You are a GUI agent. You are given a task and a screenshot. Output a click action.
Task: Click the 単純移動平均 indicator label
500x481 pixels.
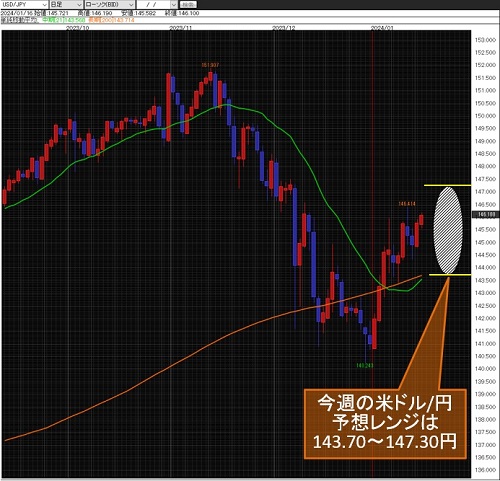pos(19,20)
